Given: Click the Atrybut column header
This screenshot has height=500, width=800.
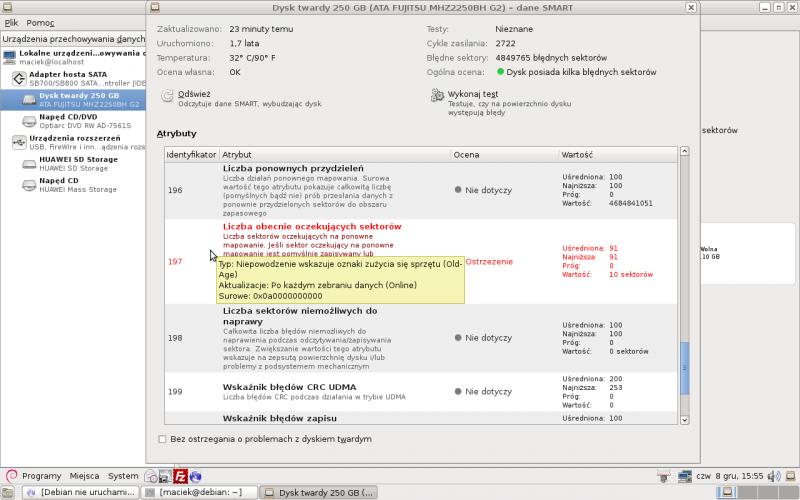Looking at the screenshot, I should [x=237, y=155].
